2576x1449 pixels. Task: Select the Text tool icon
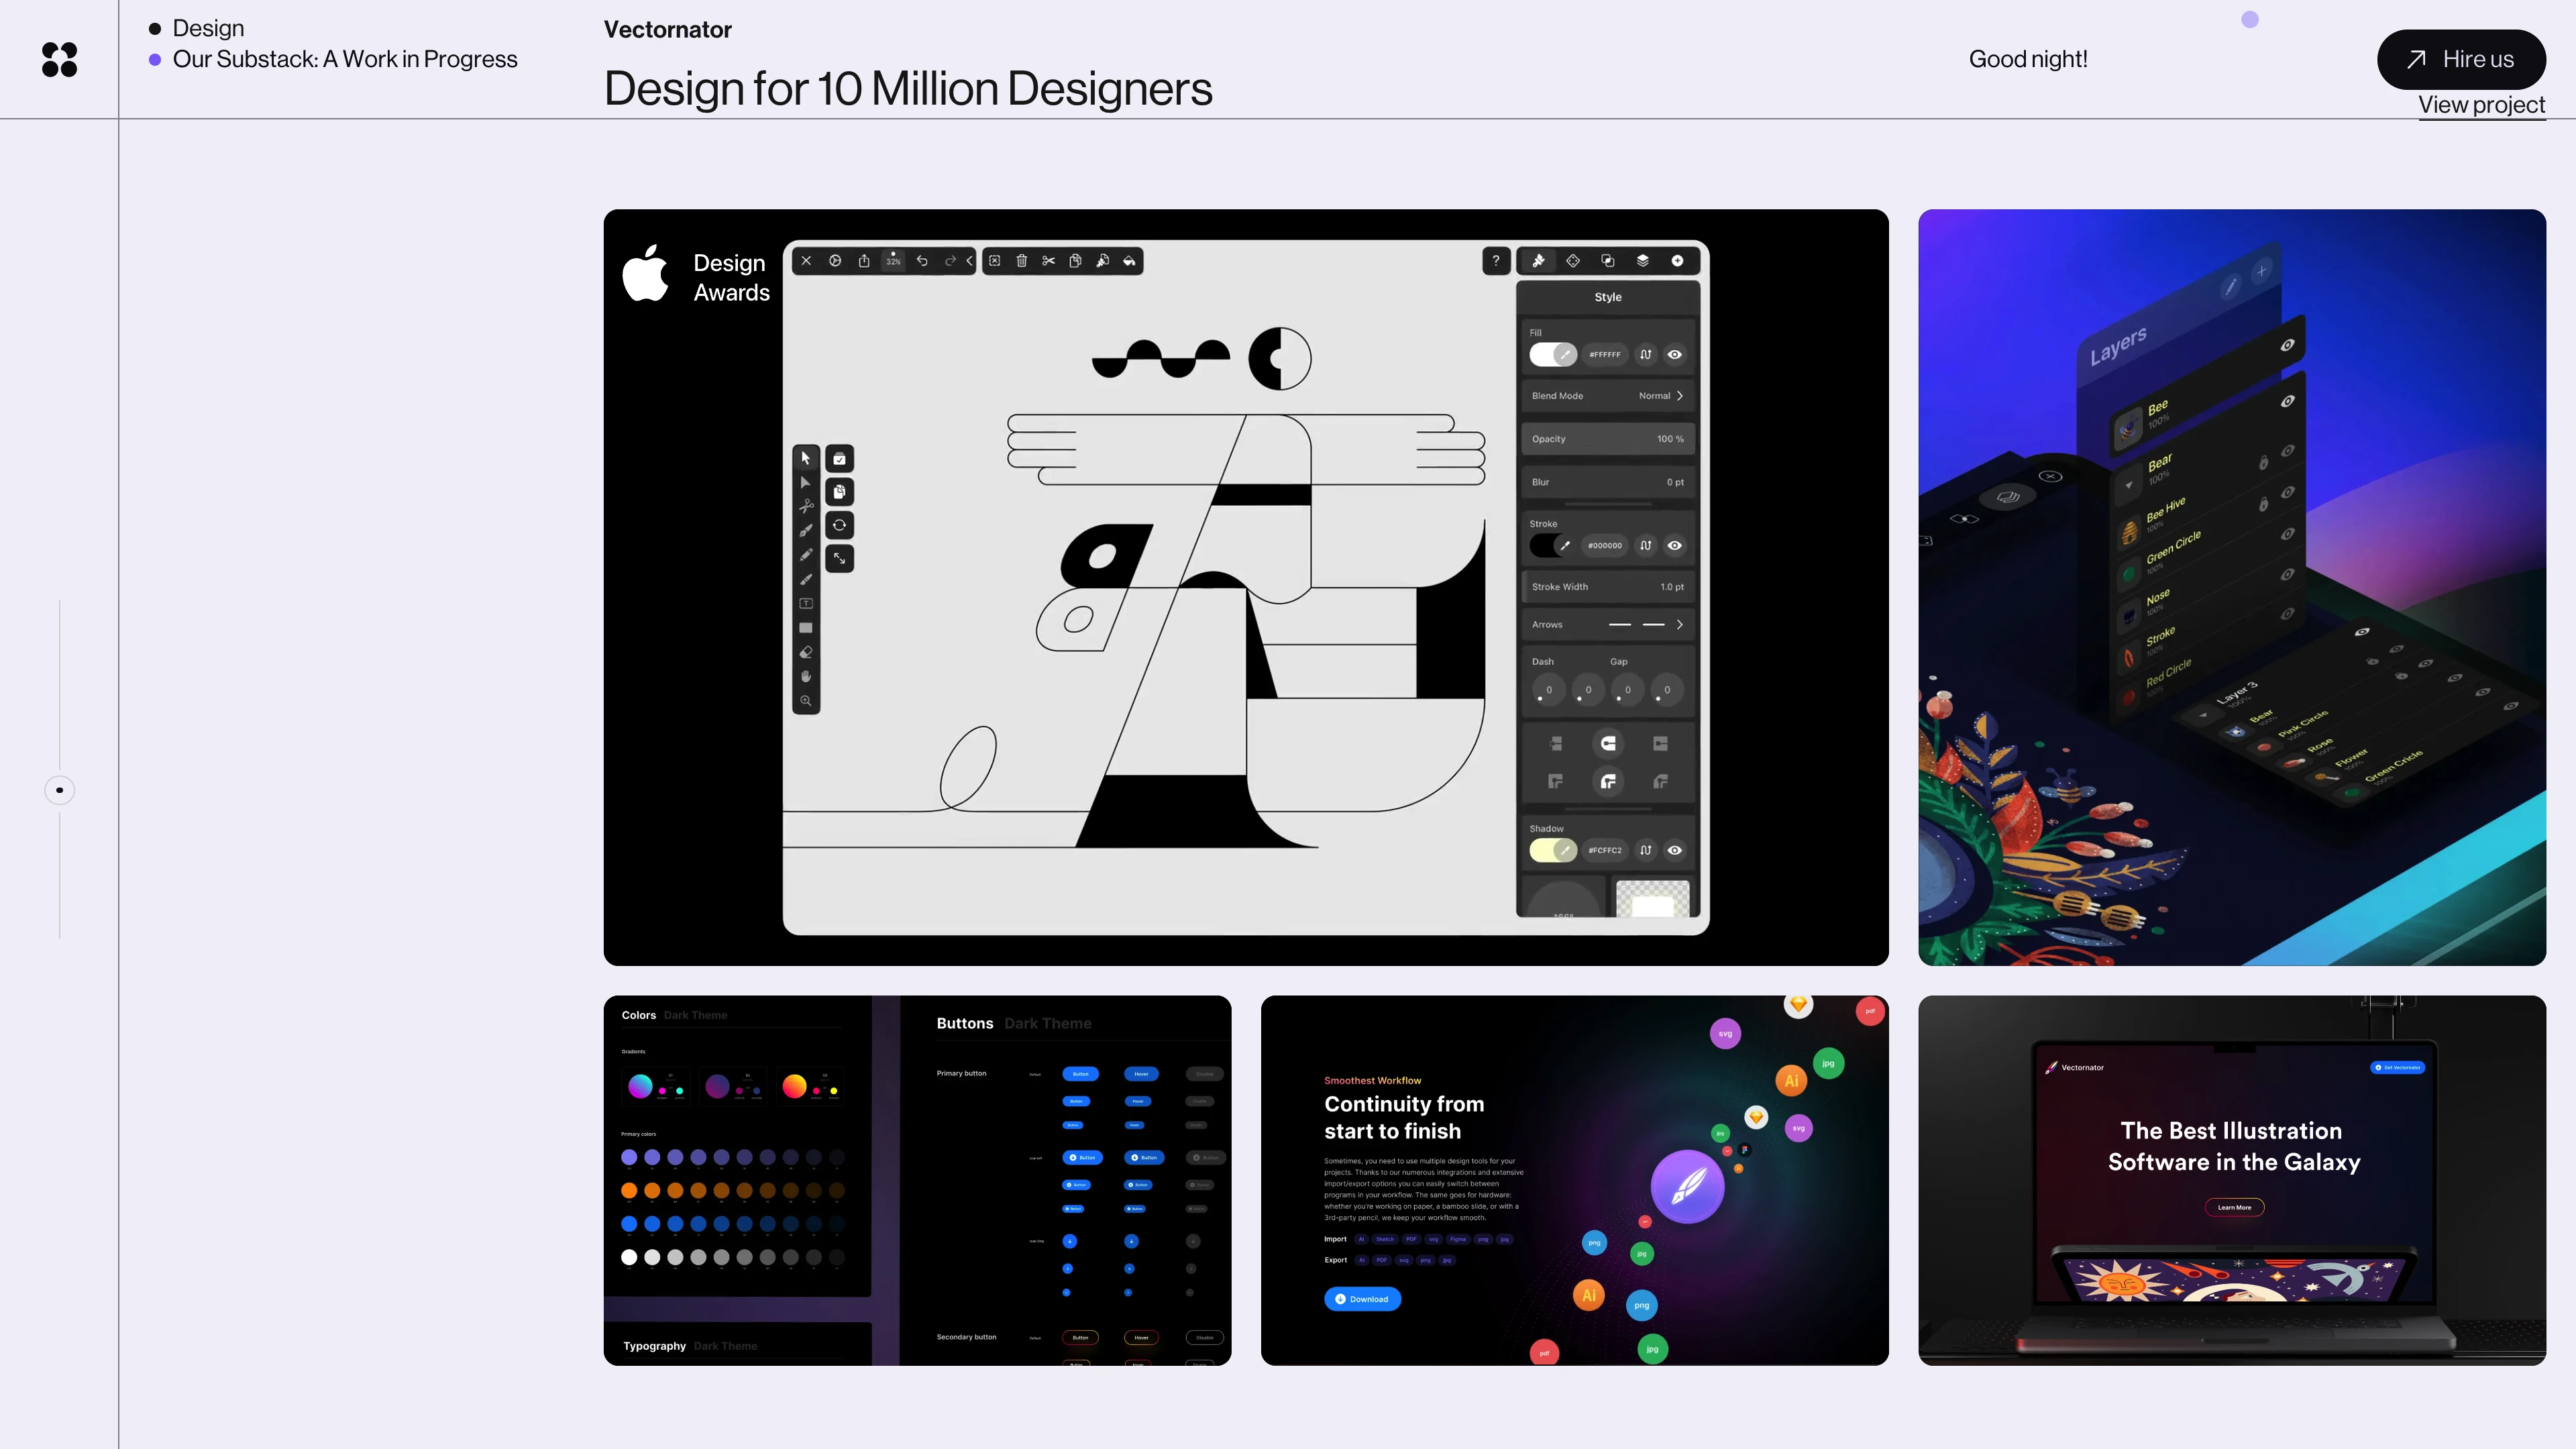[806, 604]
